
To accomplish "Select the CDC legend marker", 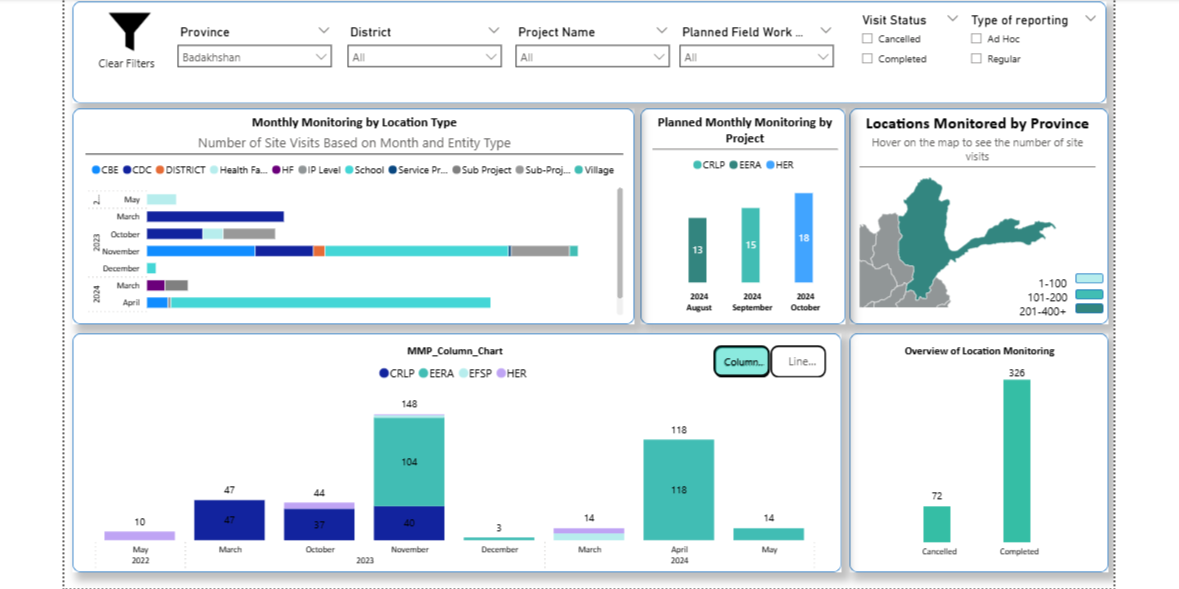I will click(127, 170).
